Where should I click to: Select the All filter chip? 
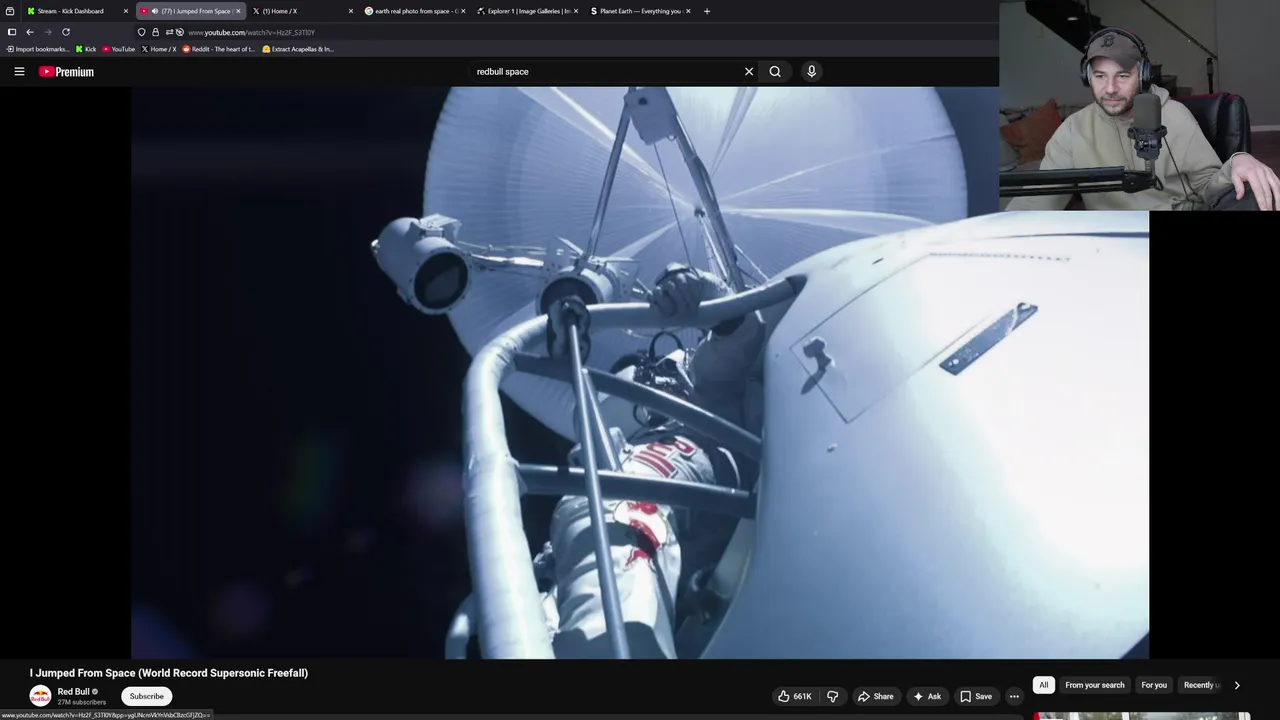(x=1043, y=685)
